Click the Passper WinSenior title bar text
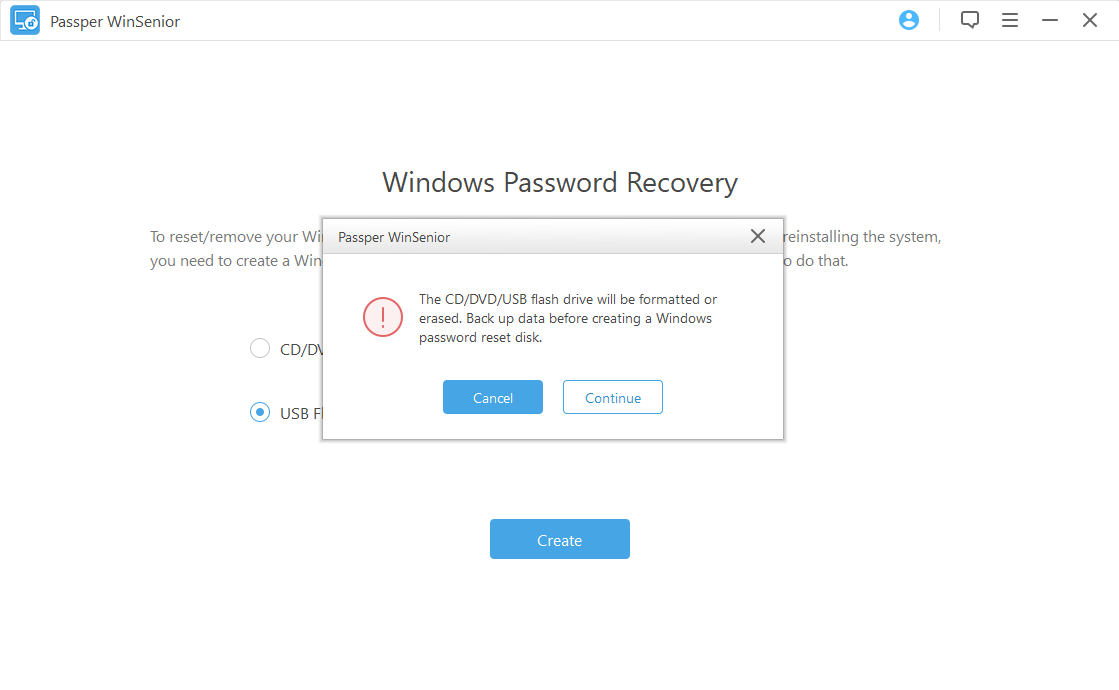The height and width of the screenshot is (690, 1119). (x=115, y=21)
